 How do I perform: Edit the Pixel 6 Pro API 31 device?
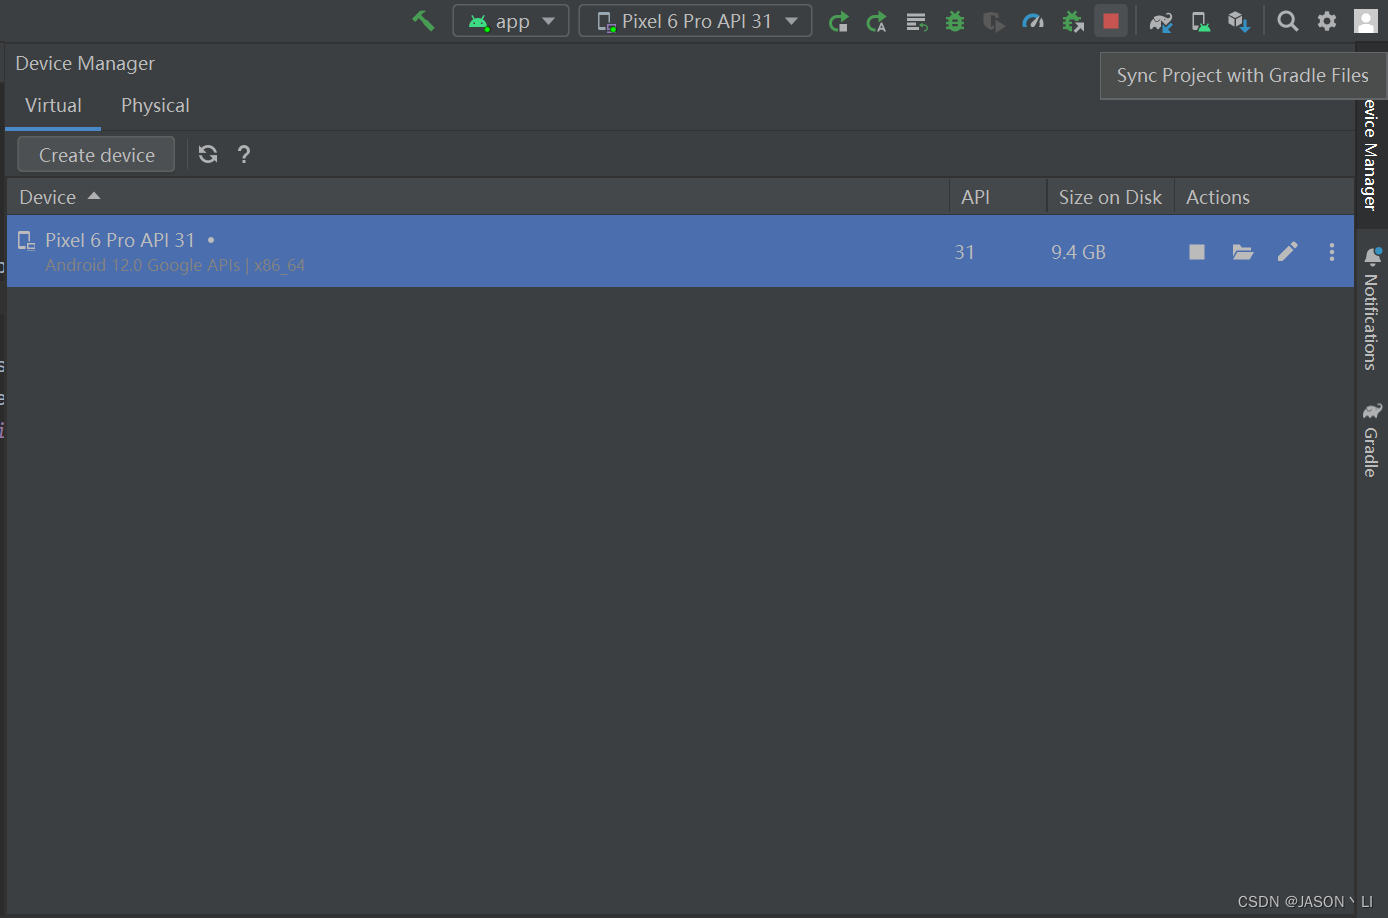[x=1288, y=252]
